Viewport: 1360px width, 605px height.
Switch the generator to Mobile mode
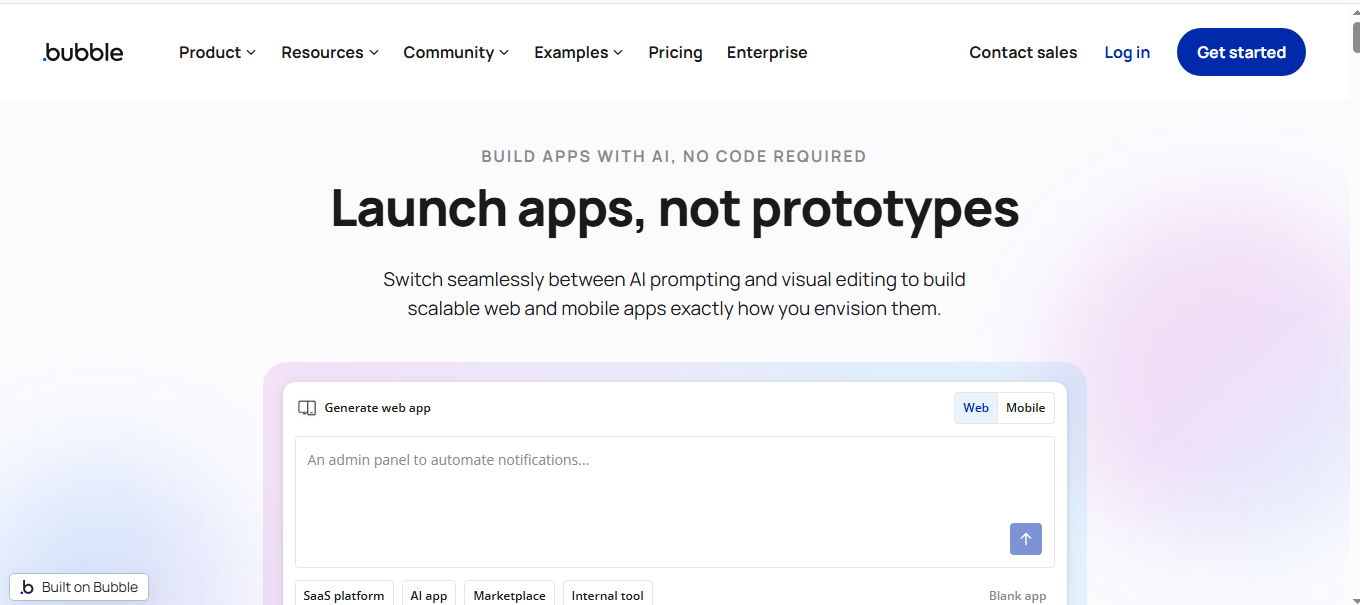point(1025,408)
